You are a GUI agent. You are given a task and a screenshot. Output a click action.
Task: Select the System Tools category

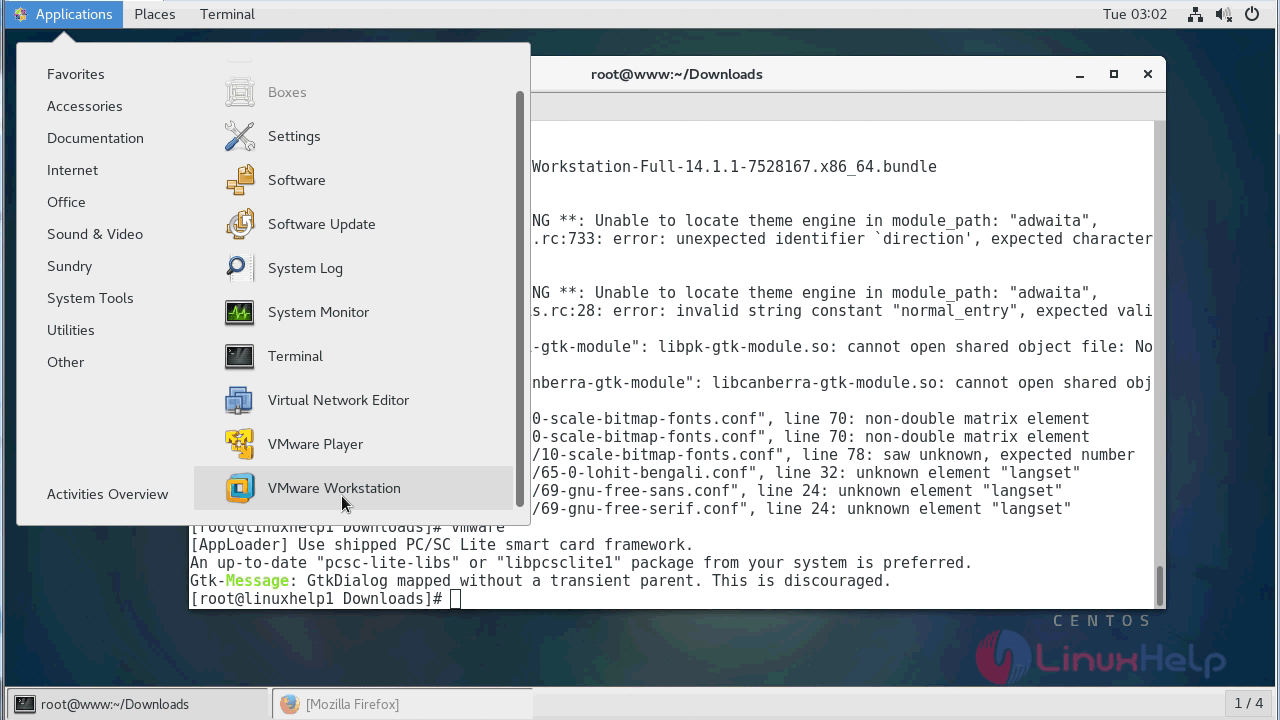click(x=90, y=298)
